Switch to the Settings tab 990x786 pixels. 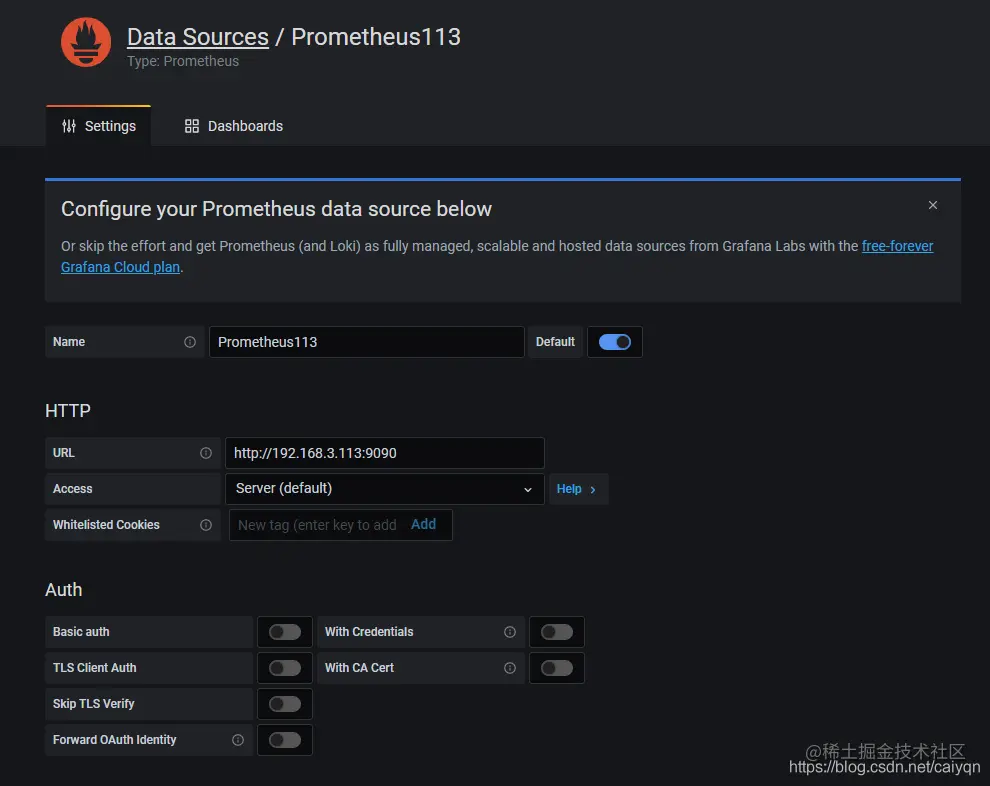tap(98, 126)
